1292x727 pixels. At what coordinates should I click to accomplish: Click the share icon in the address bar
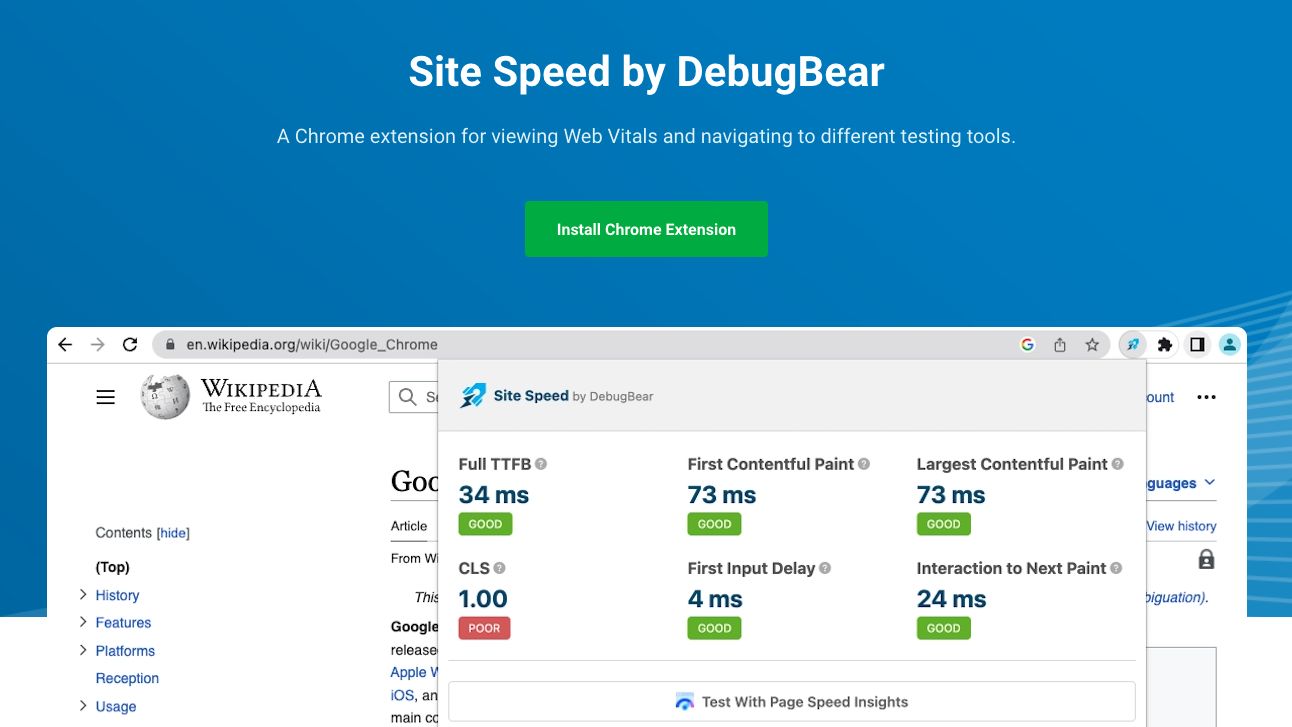click(x=1060, y=345)
